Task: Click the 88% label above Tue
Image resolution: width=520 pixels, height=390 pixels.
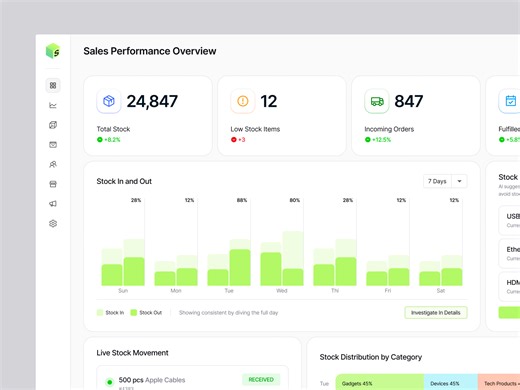Action: [x=242, y=200]
